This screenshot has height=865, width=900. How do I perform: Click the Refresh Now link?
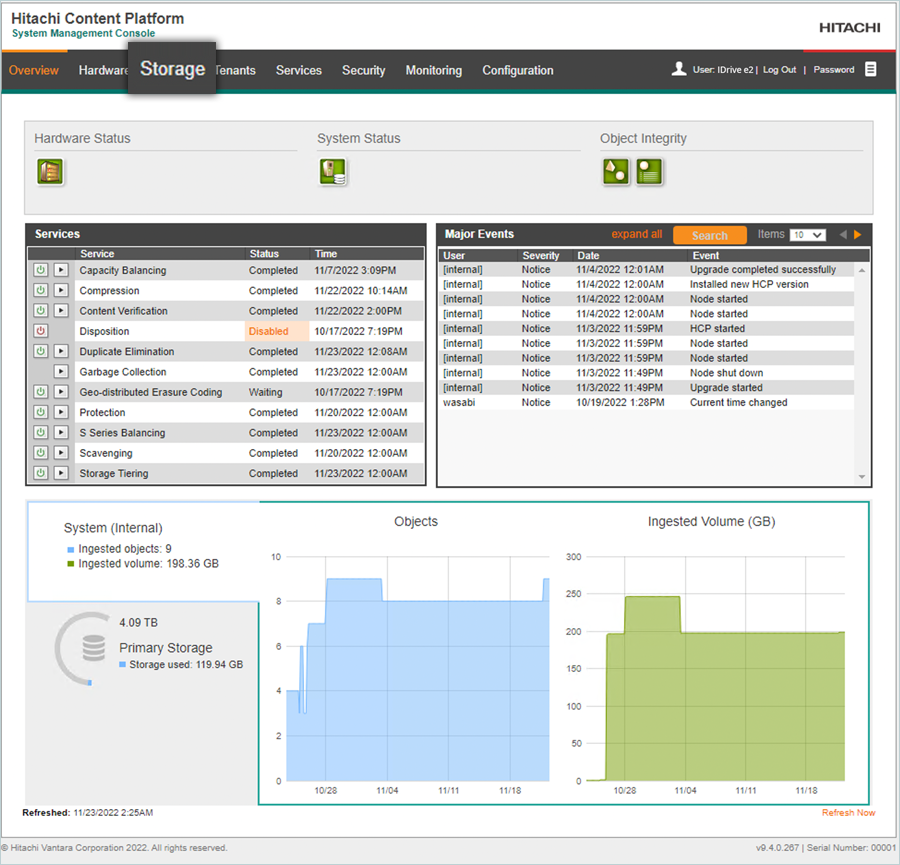[848, 813]
